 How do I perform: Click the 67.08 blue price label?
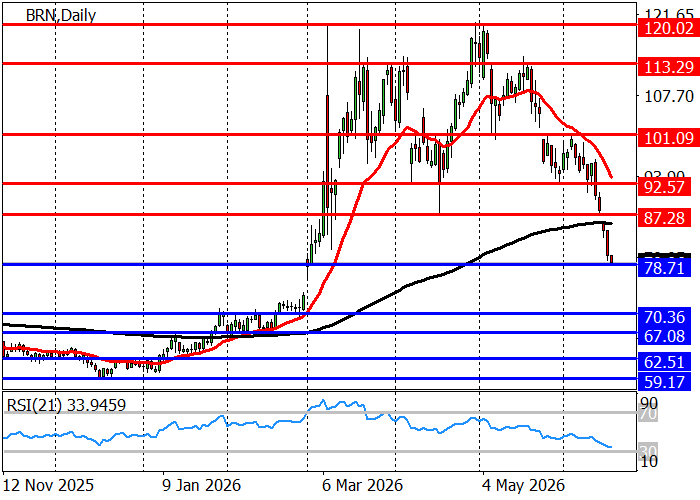pos(664,336)
